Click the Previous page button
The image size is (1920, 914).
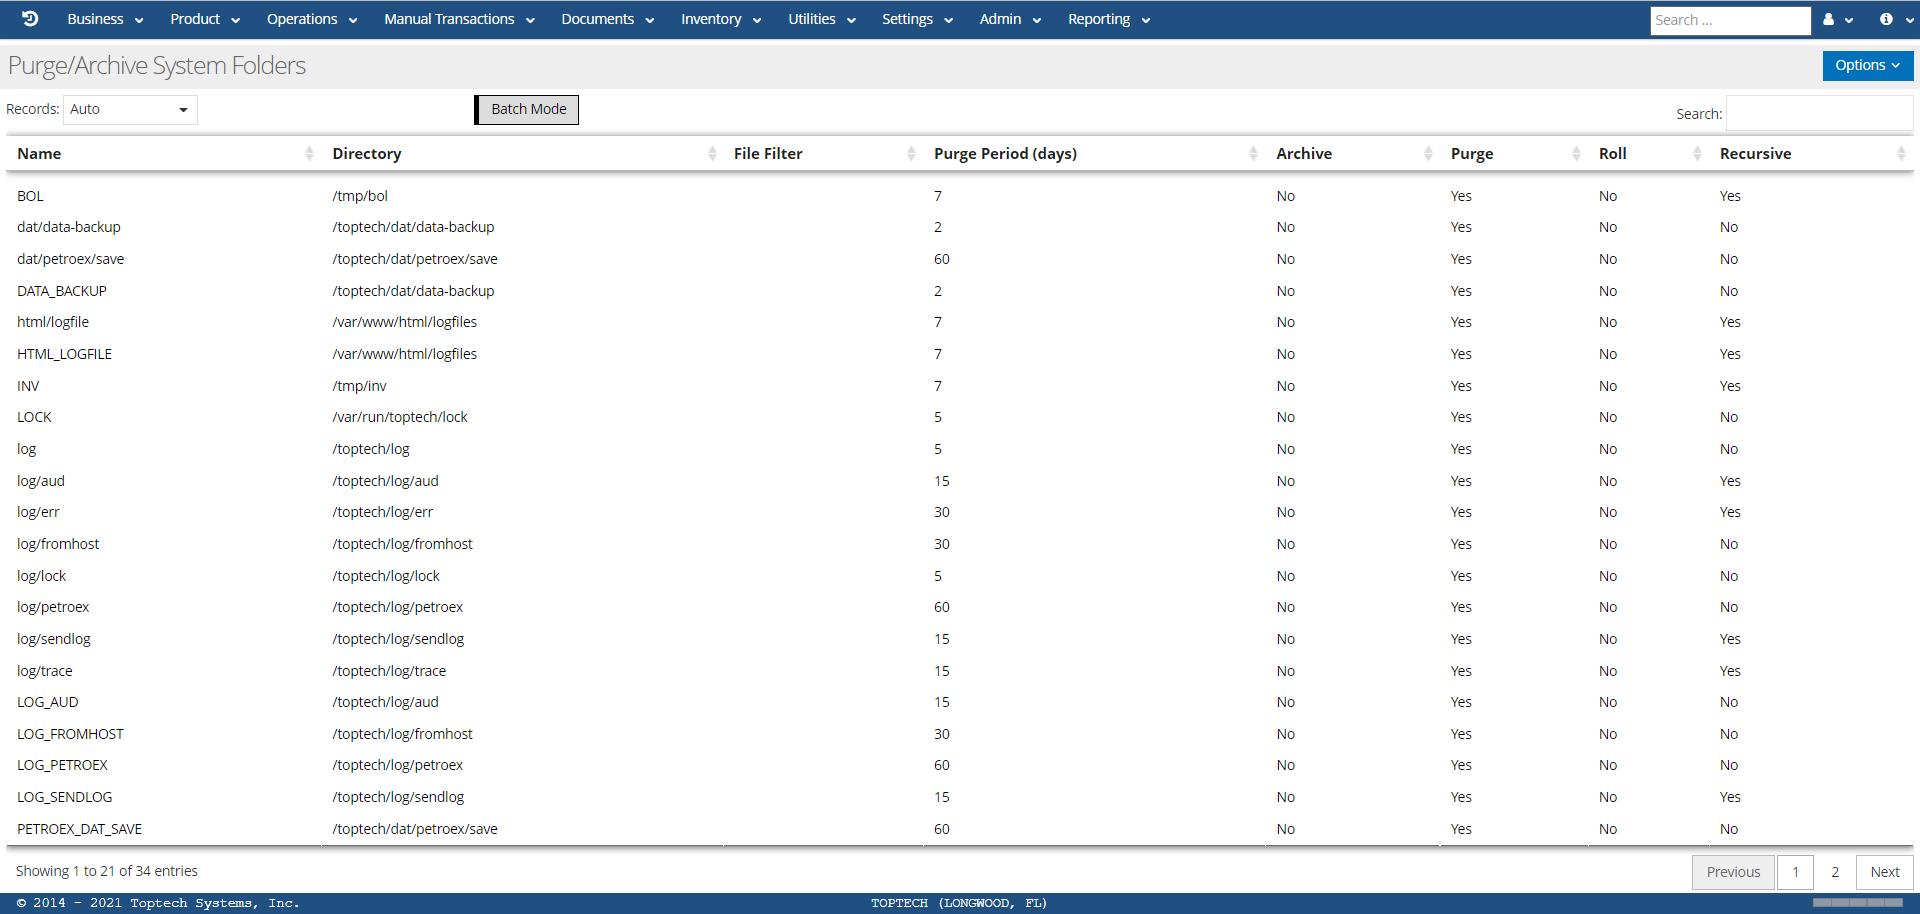click(x=1733, y=872)
